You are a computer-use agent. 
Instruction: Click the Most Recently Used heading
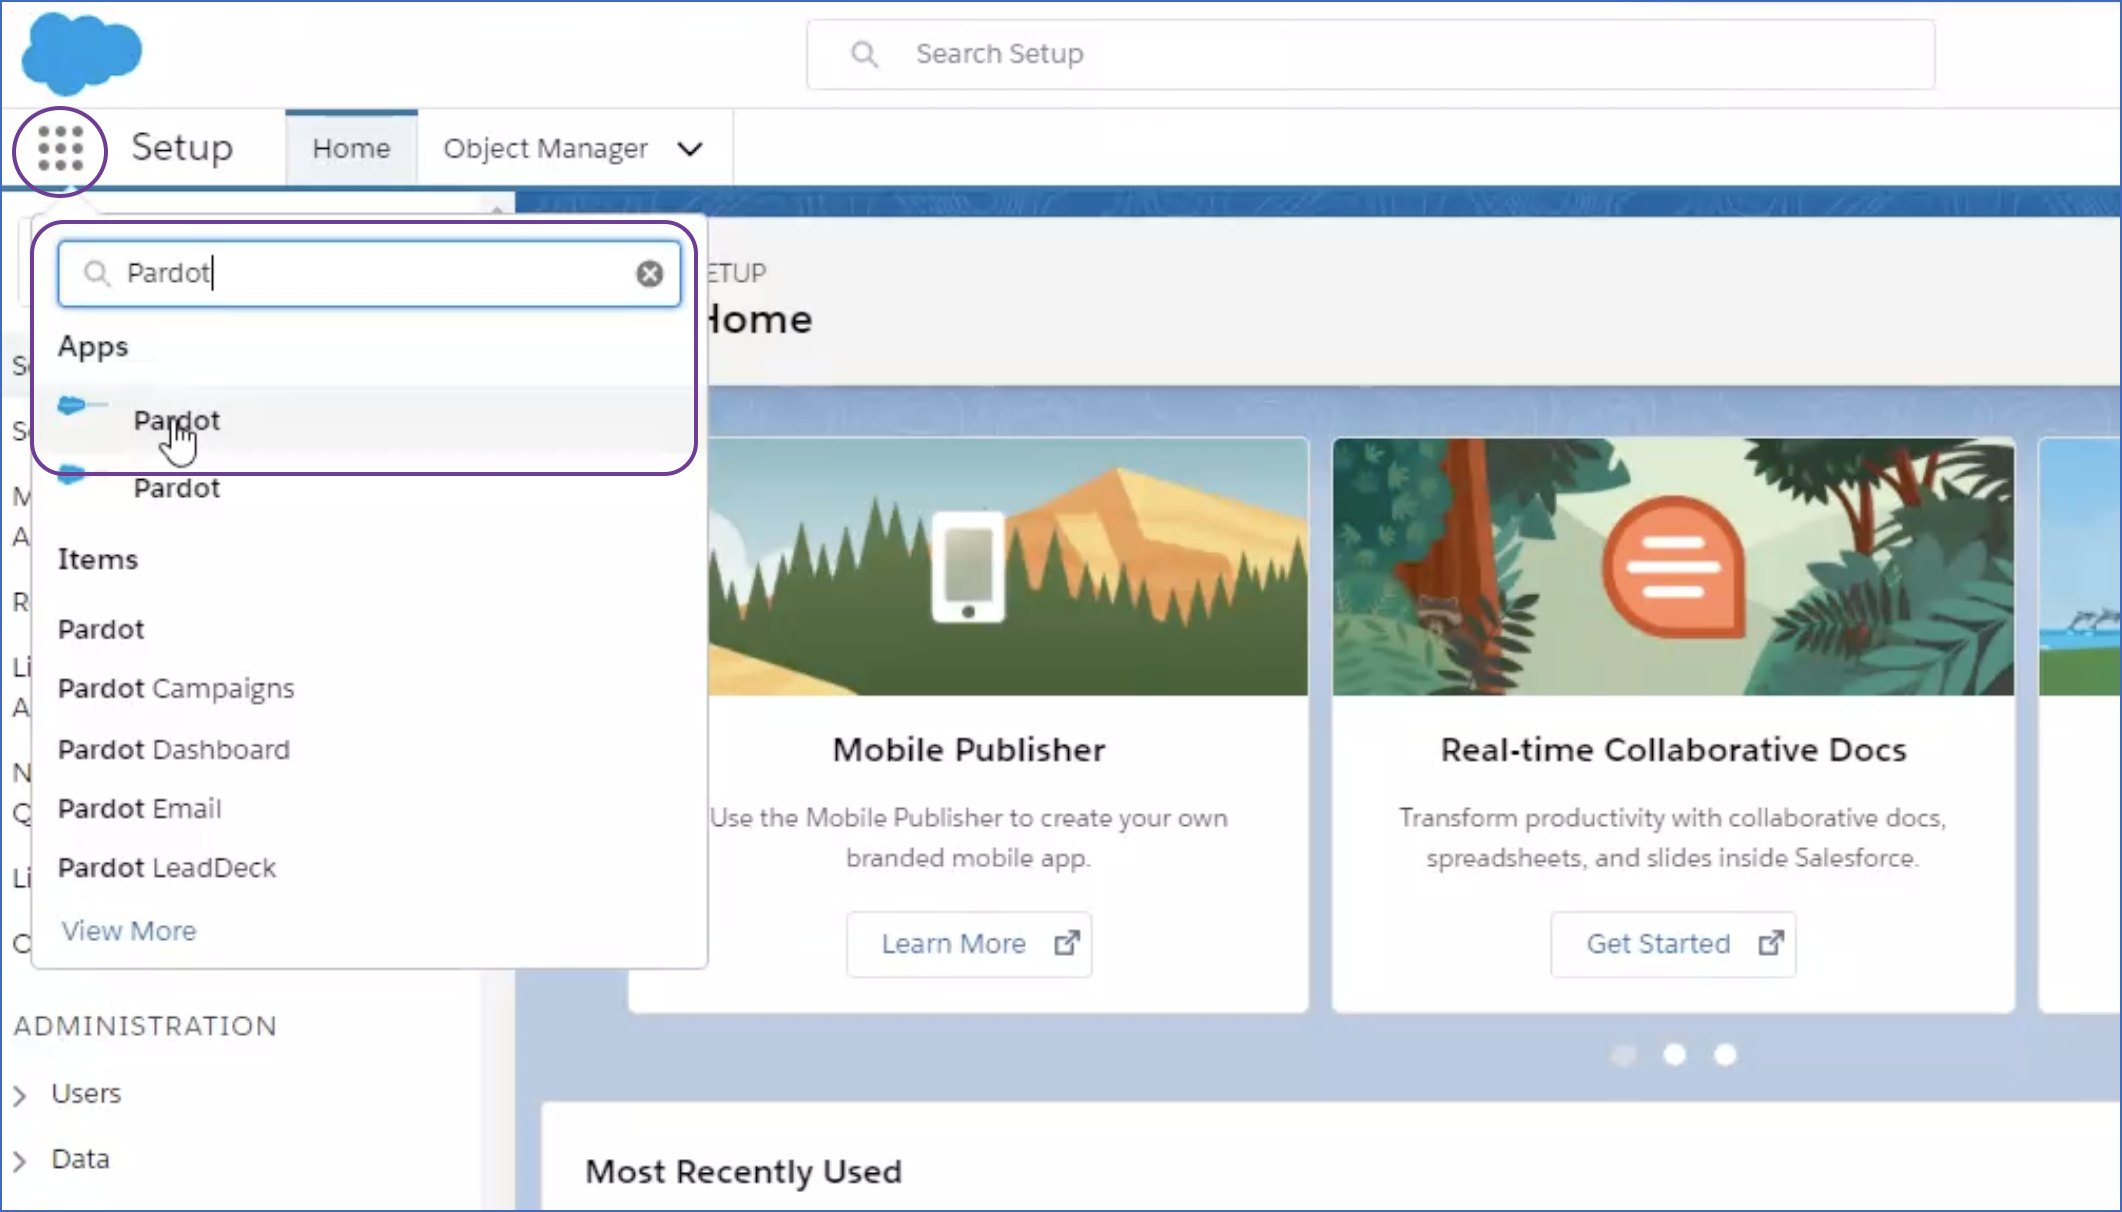(743, 1171)
